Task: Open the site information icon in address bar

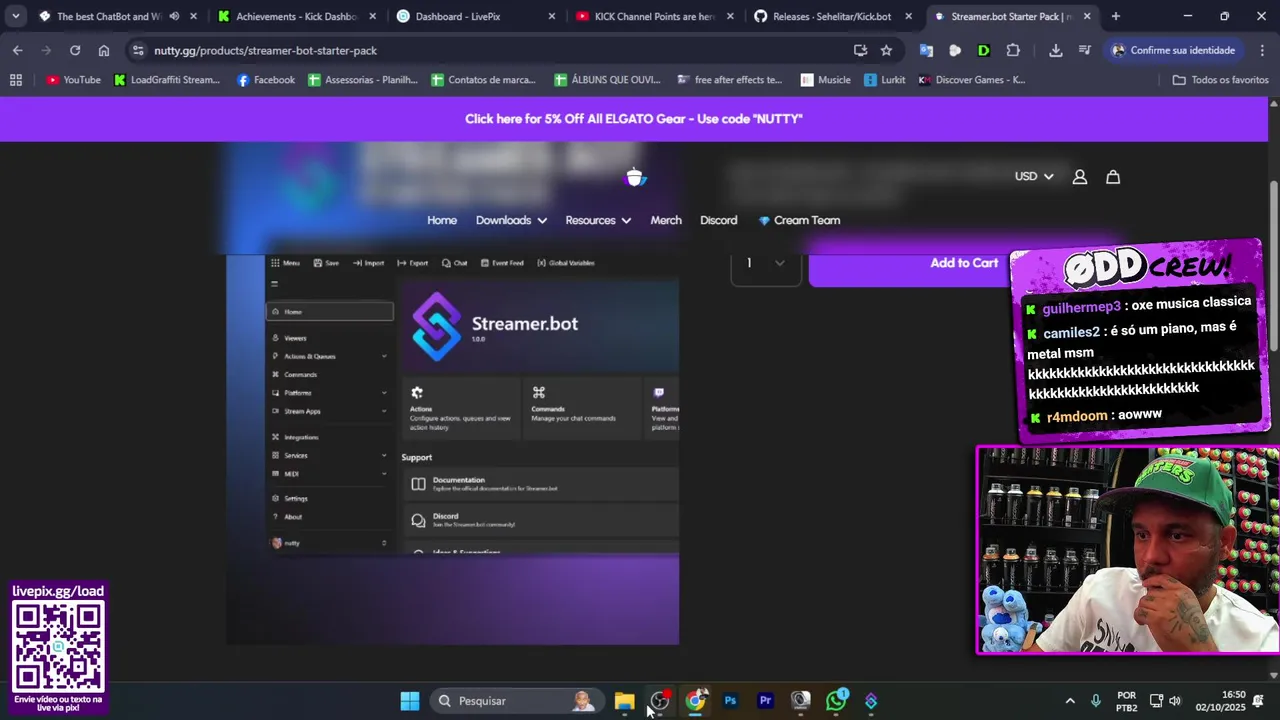Action: (x=138, y=50)
